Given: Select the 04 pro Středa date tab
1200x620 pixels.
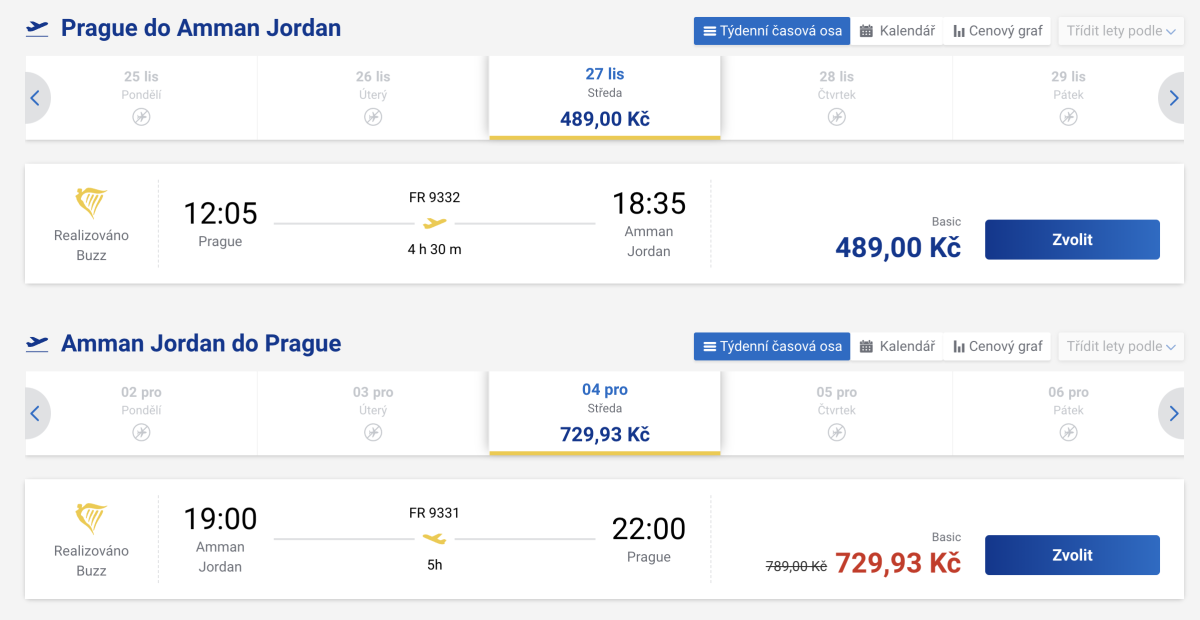Looking at the screenshot, I should 604,412.
